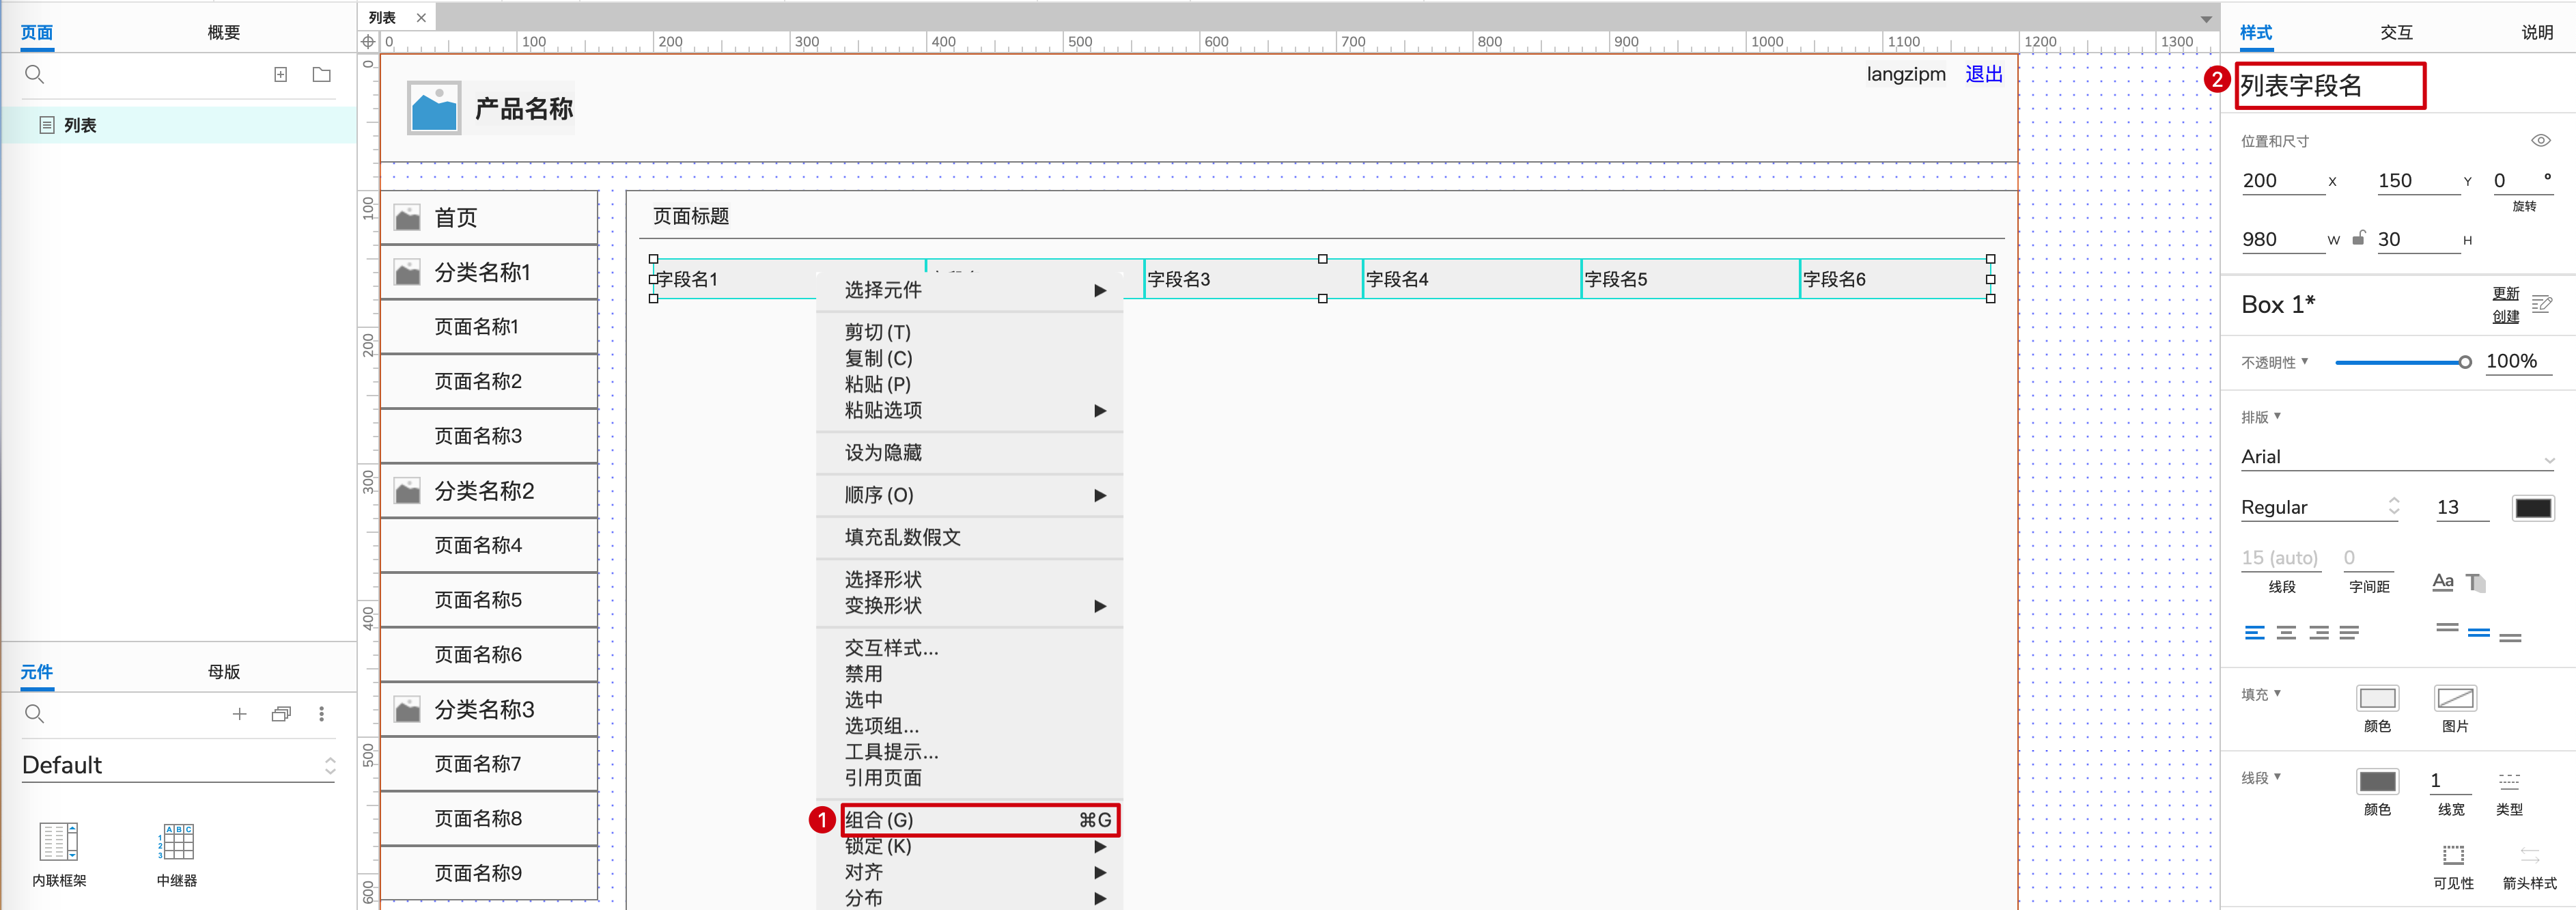Open the text shadow icon

(2476, 582)
